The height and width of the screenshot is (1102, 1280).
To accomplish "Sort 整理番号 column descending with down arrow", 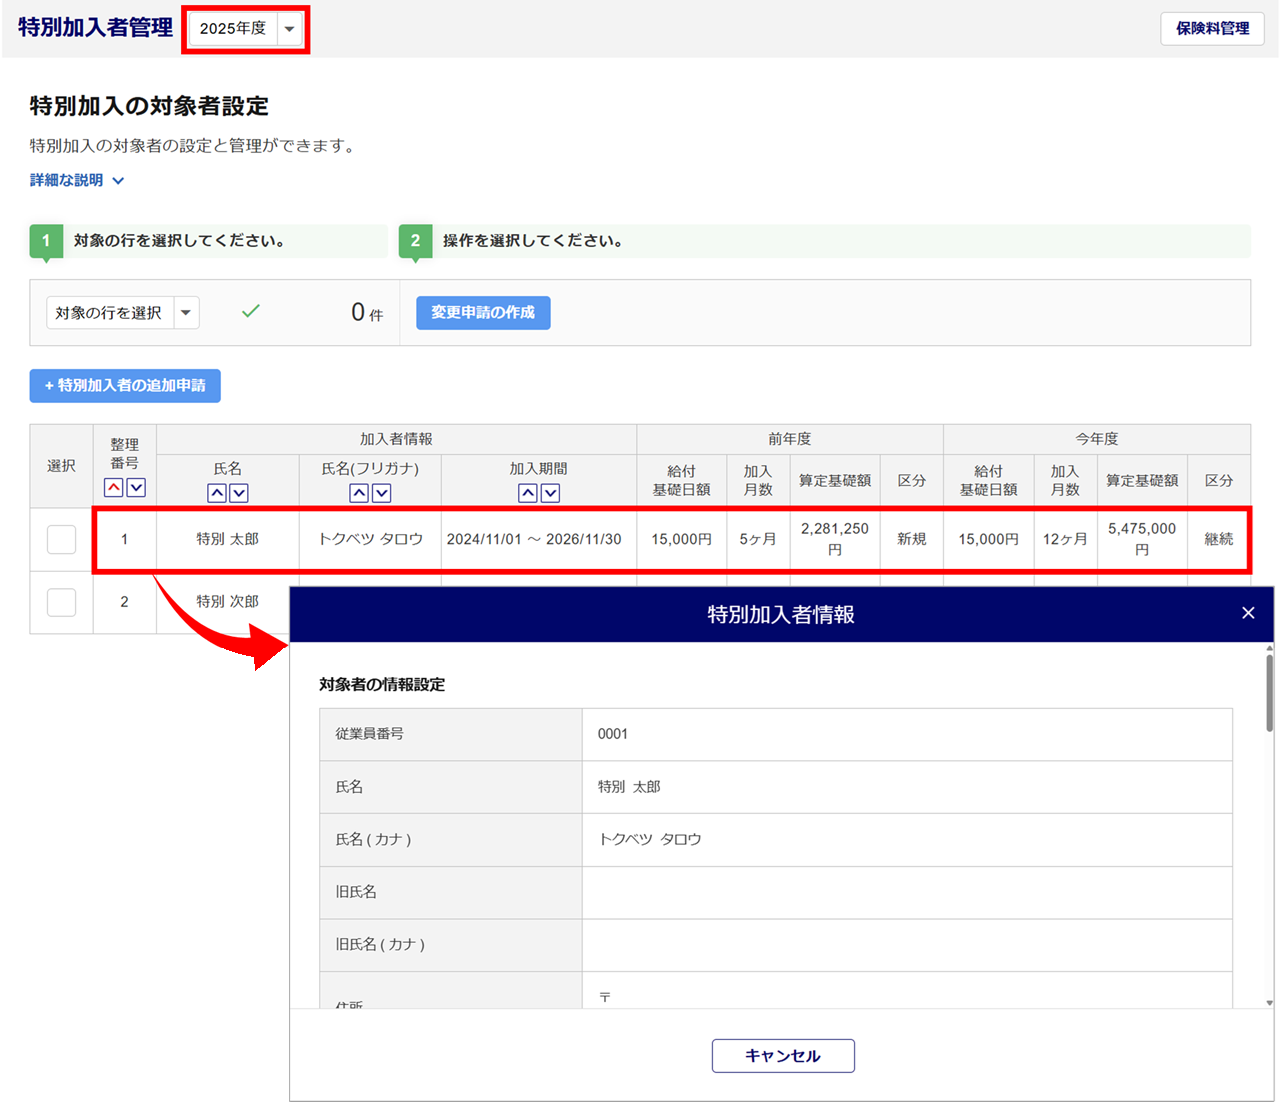I will (x=136, y=488).
